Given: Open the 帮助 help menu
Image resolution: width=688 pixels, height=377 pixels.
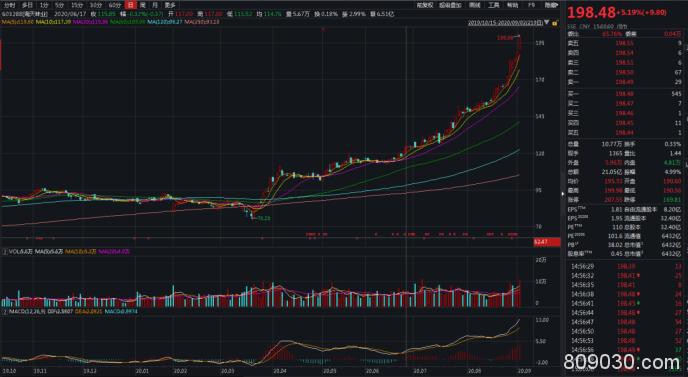Looking at the screenshot, I should coord(512,5).
